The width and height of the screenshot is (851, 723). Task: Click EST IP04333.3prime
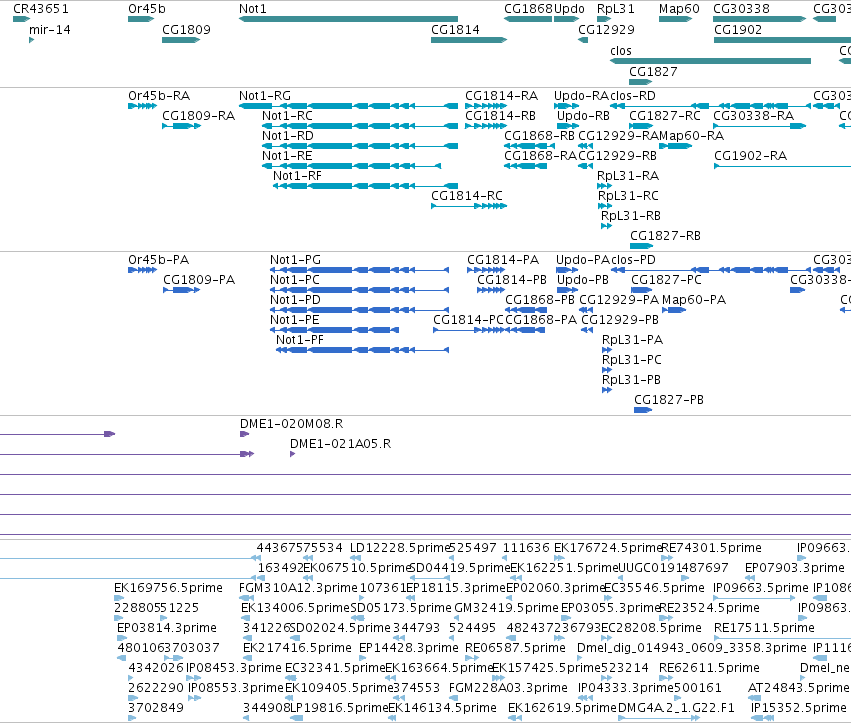584,698
